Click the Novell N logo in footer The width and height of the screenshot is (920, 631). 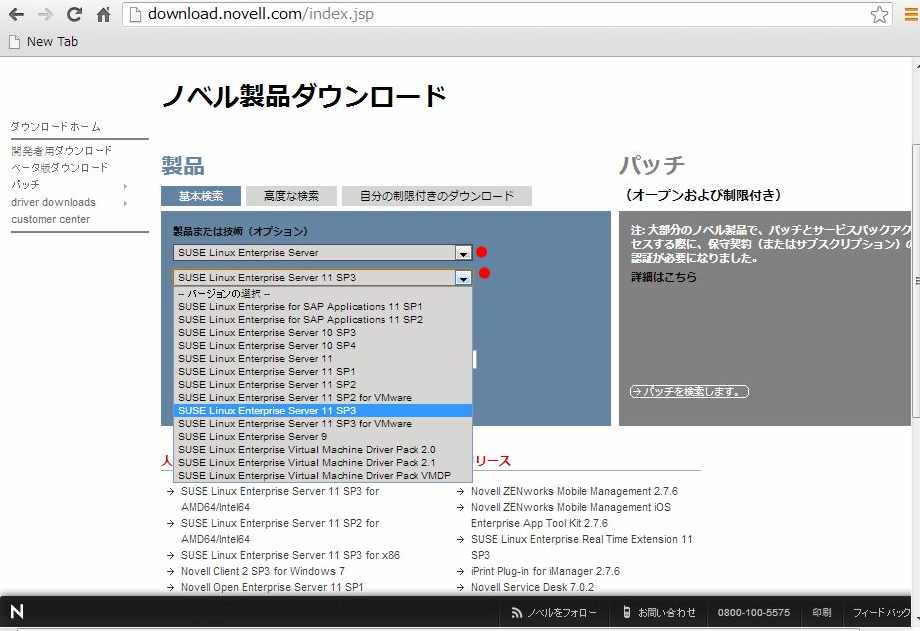tap(17, 612)
